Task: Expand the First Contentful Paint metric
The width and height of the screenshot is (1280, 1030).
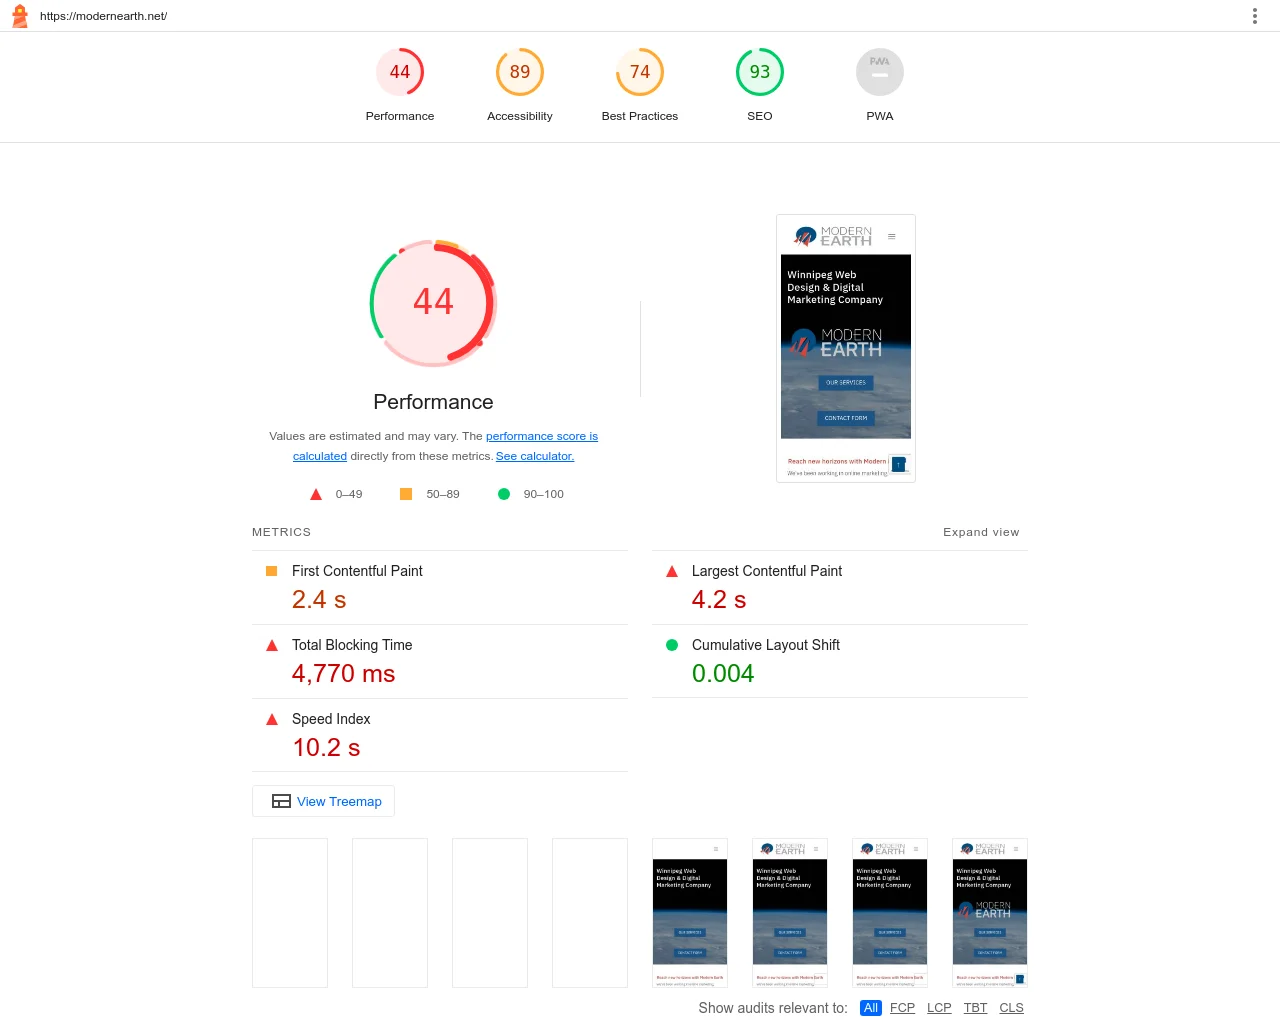Action: (357, 571)
